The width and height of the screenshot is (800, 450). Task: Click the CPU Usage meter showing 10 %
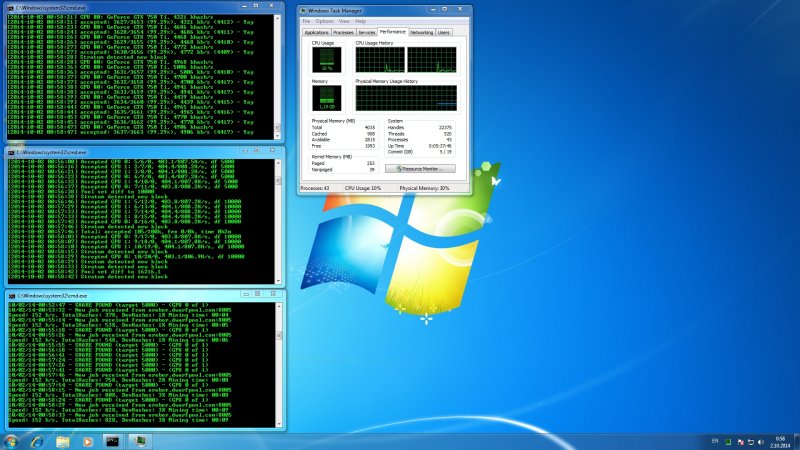pyautogui.click(x=327, y=60)
